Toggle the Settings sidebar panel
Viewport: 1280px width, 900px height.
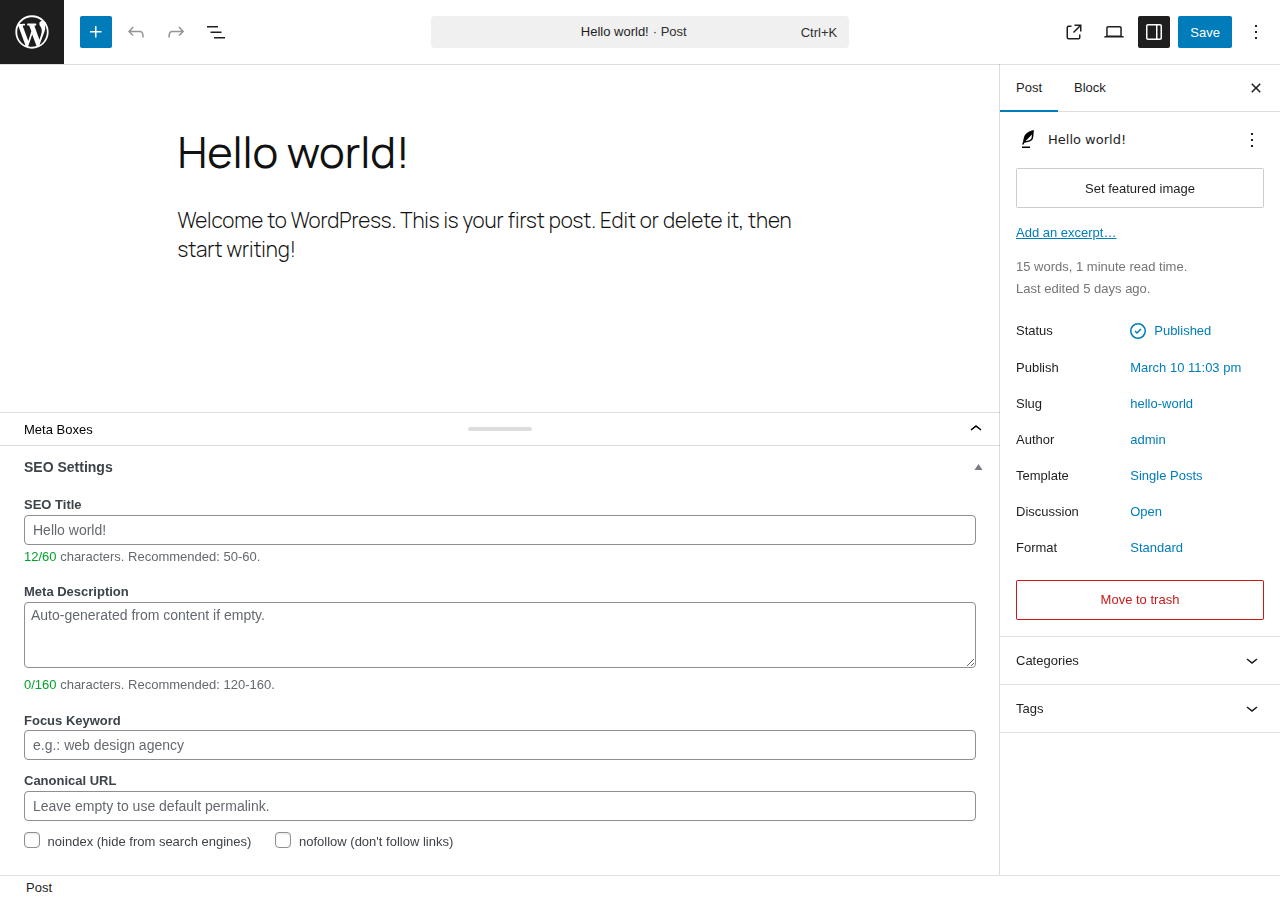pos(1153,31)
